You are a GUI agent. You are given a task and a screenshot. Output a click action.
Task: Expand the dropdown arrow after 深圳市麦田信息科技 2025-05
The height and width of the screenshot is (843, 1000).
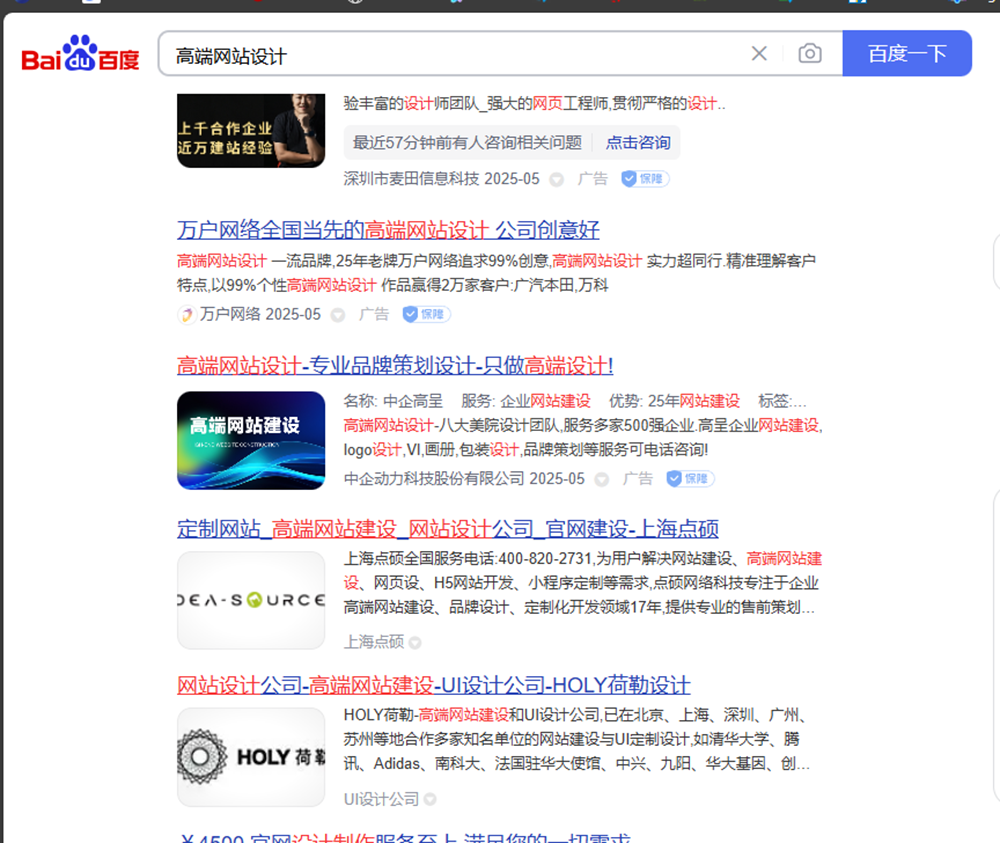click(557, 180)
